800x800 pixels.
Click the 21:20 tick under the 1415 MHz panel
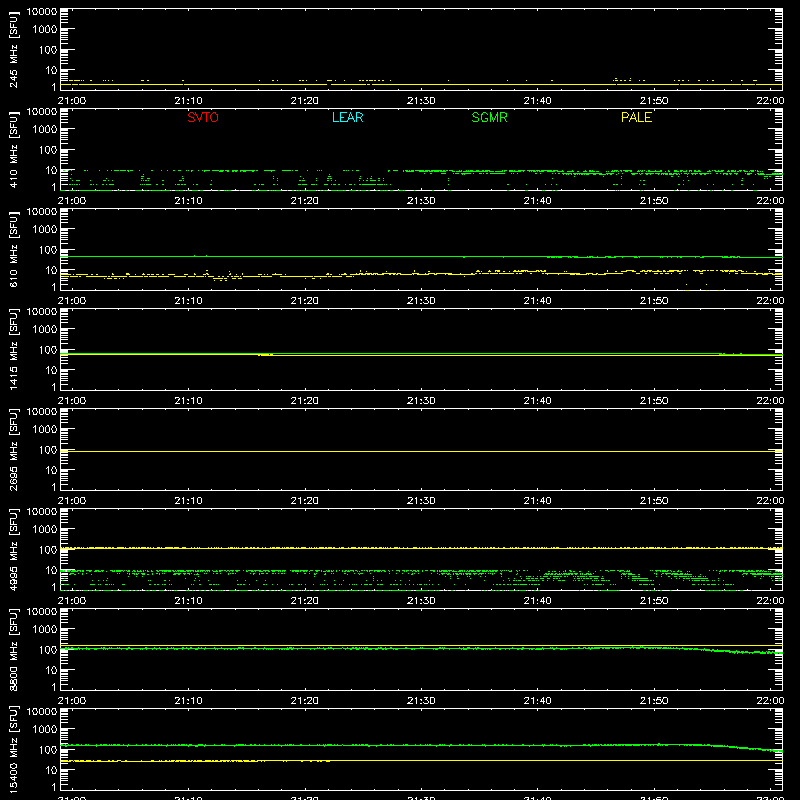tap(305, 401)
